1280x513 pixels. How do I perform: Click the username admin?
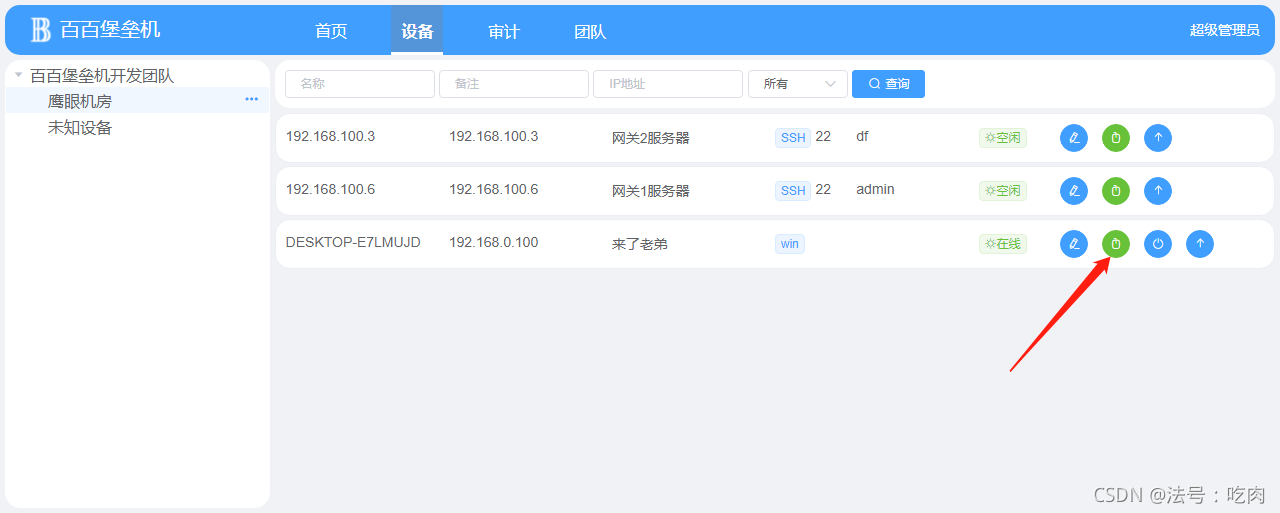click(x=875, y=189)
